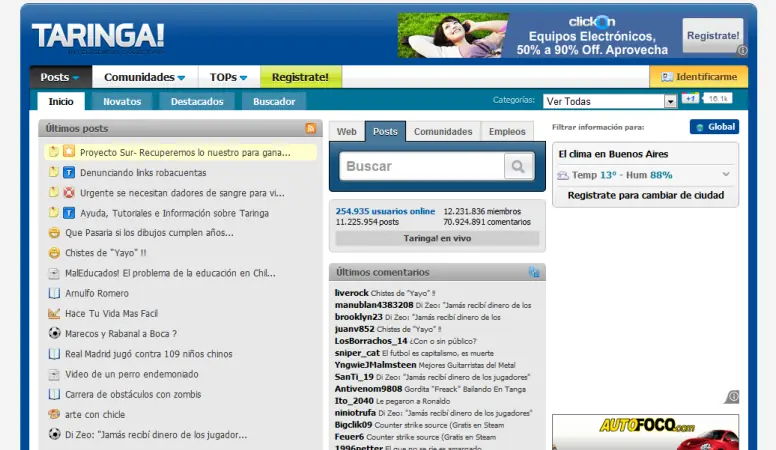This screenshot has height=450, width=776.
Task: Click the ad info icon on top banner
Action: point(742,50)
